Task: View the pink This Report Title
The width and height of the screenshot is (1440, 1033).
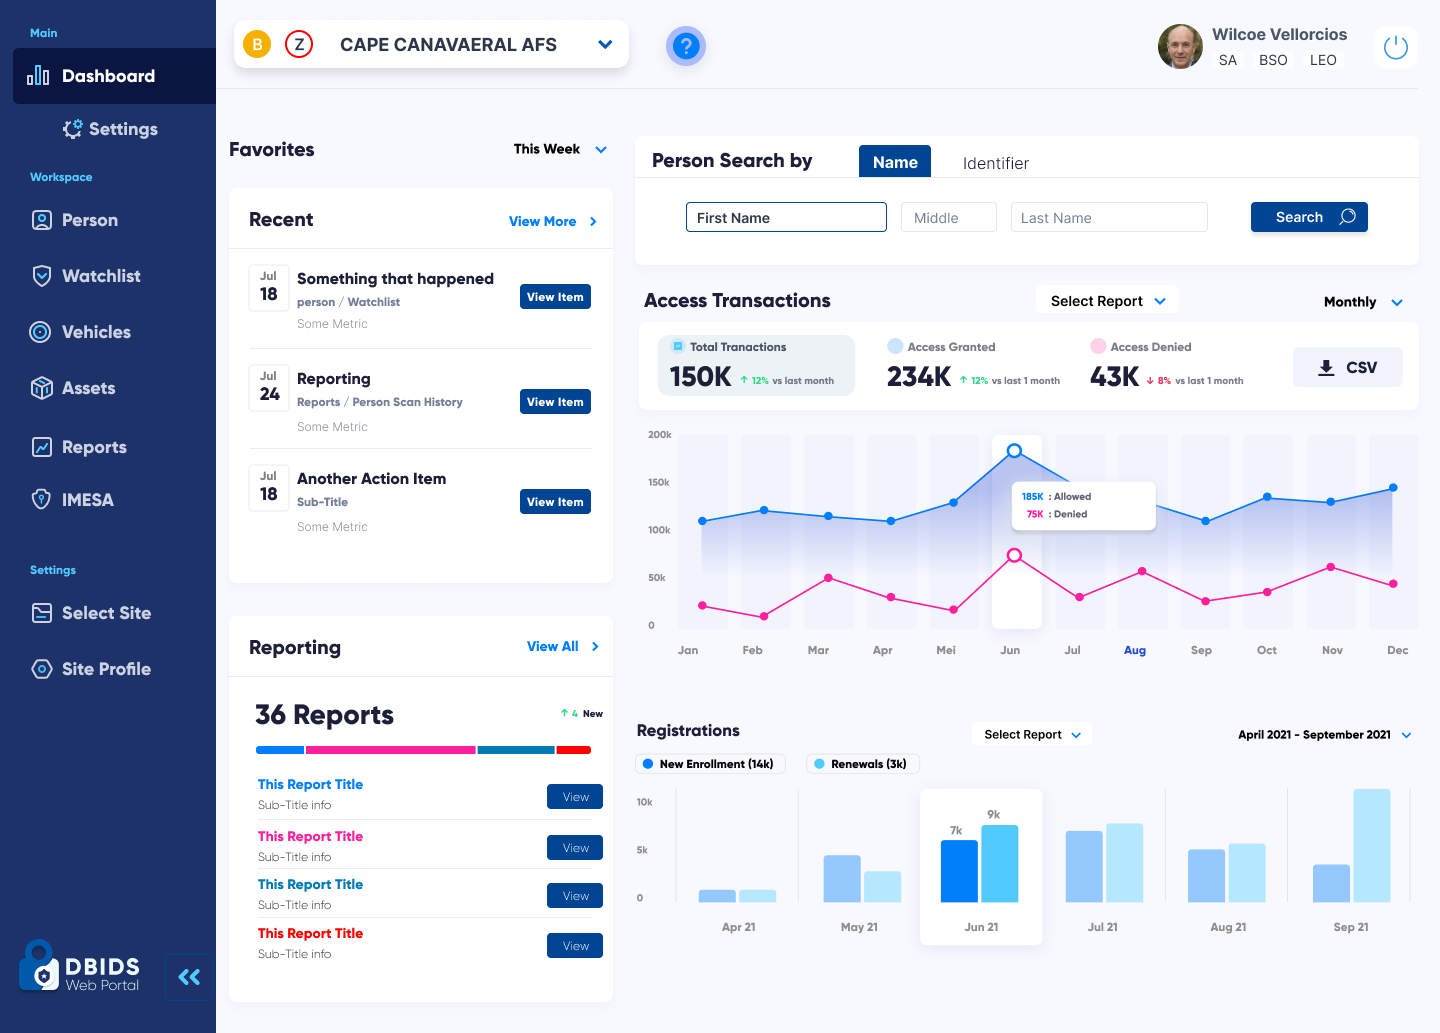Action: (x=575, y=848)
